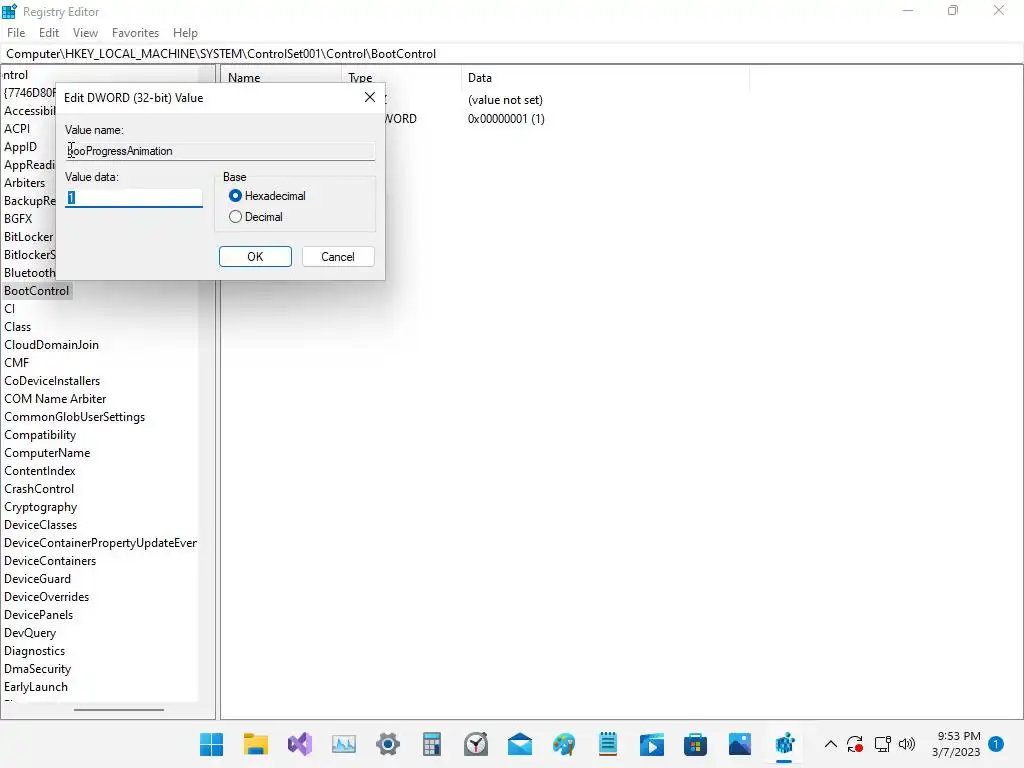Open the clock and date in the taskbar
Viewport: 1024px width, 768px height.
[956, 744]
